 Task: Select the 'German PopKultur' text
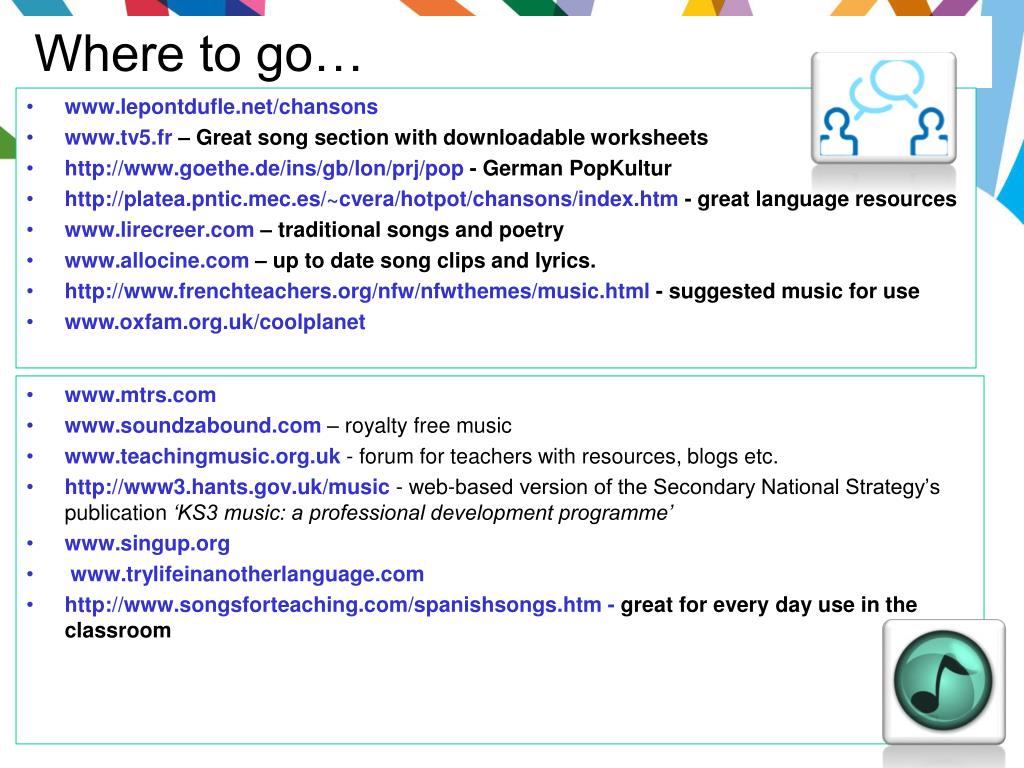click(x=577, y=168)
